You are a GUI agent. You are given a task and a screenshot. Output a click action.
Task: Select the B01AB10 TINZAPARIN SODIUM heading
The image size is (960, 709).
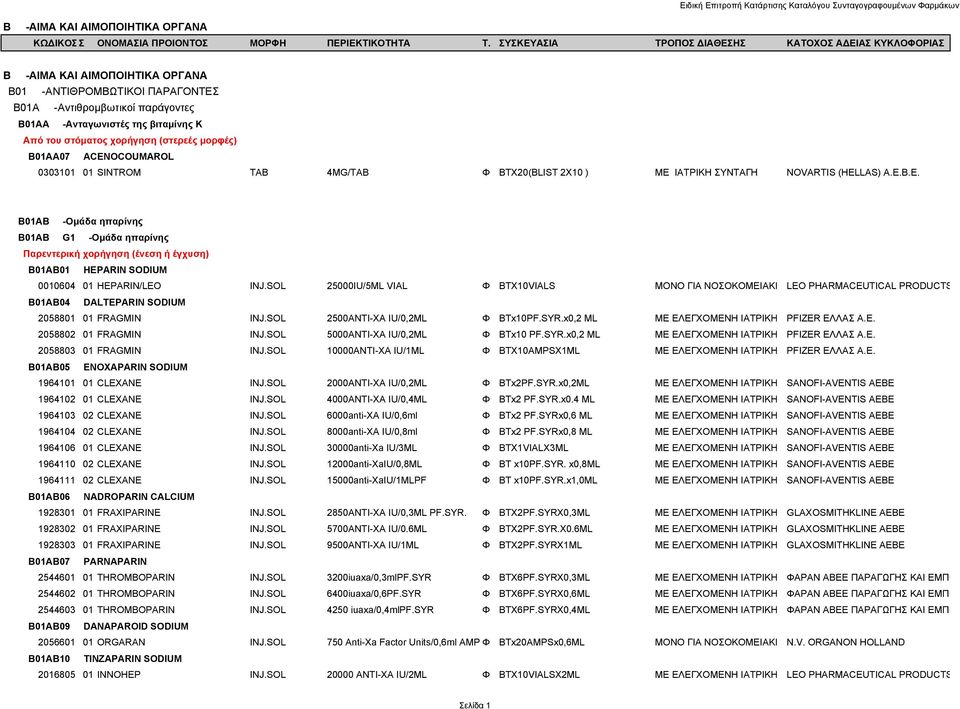click(105, 659)
